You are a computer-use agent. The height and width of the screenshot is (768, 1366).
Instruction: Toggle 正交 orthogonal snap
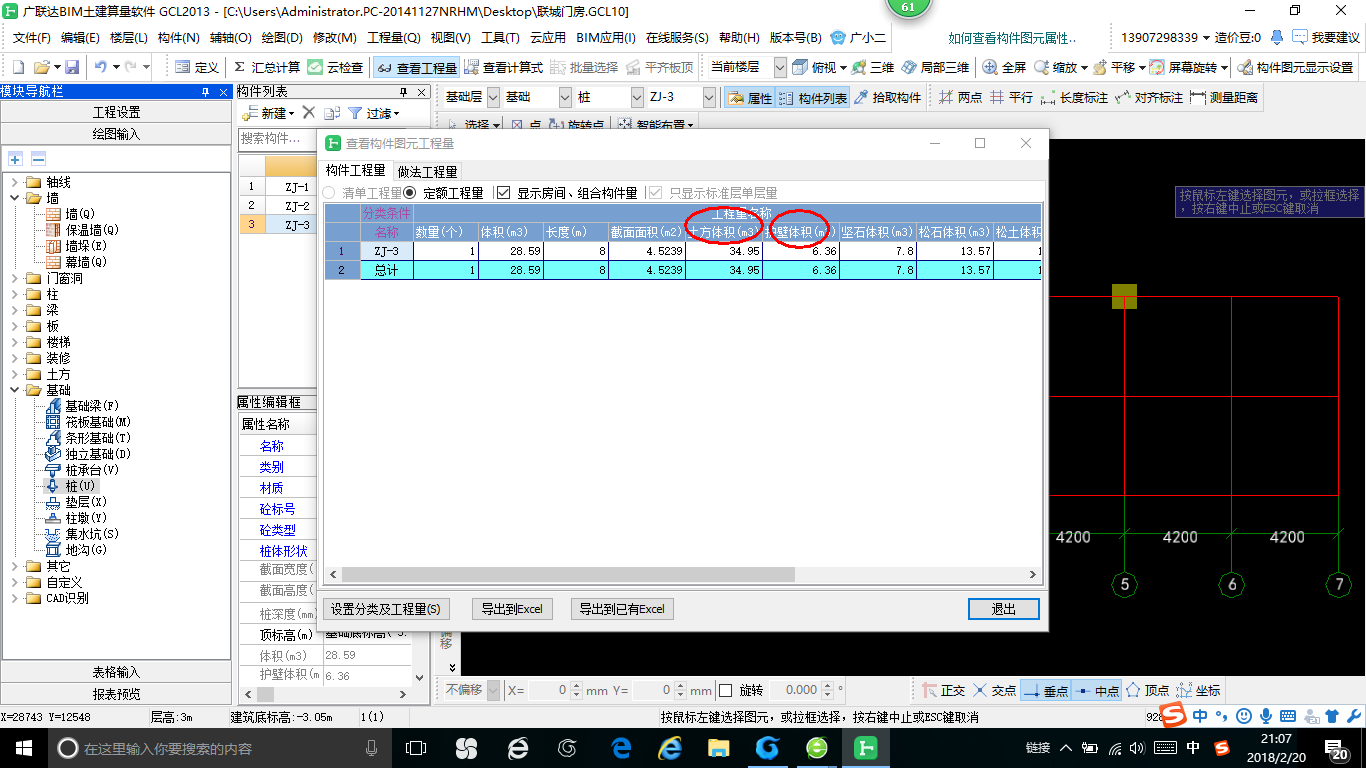tap(943, 690)
